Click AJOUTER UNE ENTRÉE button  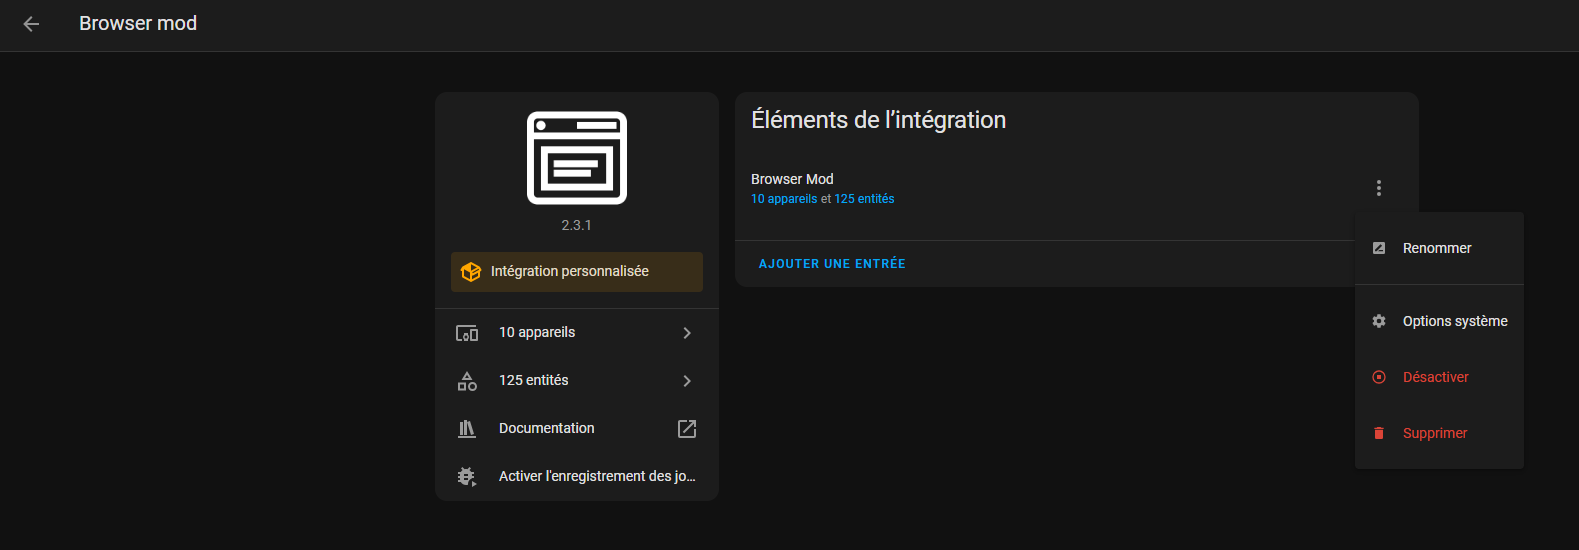832,264
